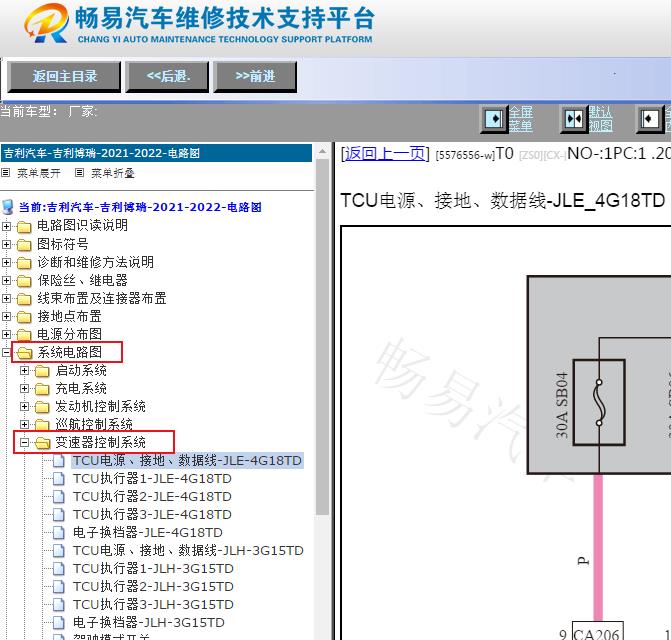This screenshot has height=640, width=671.
Task: Open the TCU执行器3-JLH-3G15TD diagram
Action: [x=153, y=604]
